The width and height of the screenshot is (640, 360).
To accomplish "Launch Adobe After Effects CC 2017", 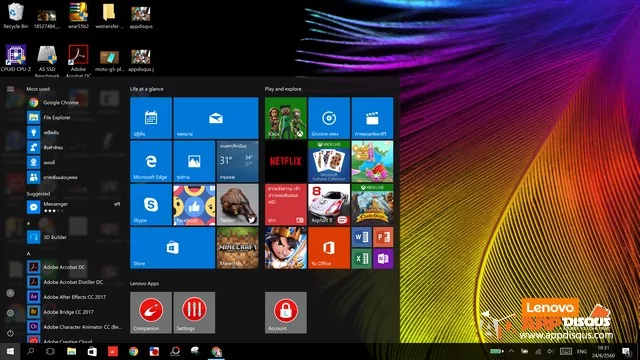I will (x=75, y=297).
